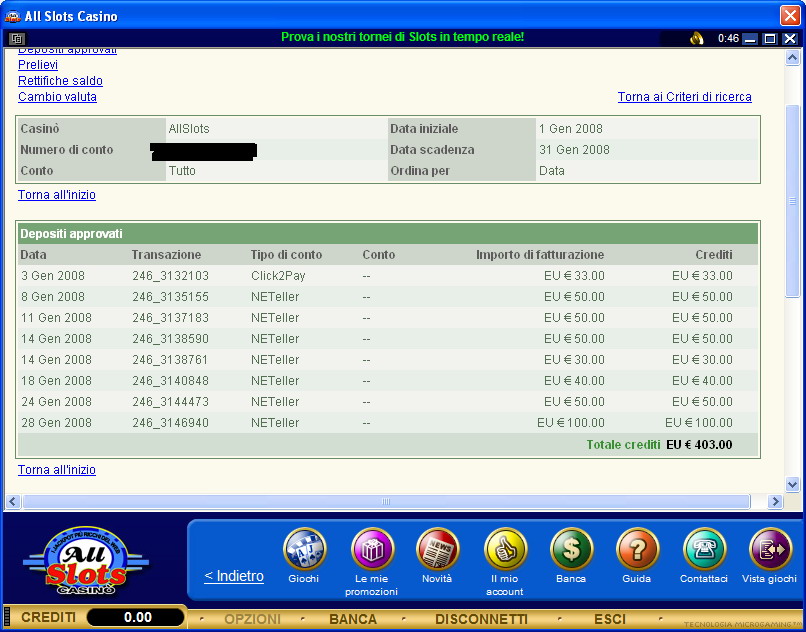Select transaction 246_3132103
The height and width of the screenshot is (632, 806).
point(171,276)
